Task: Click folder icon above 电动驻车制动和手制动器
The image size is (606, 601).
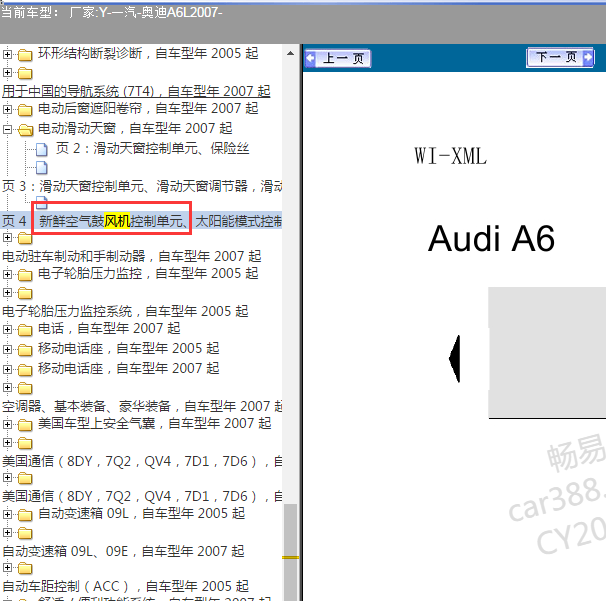Action: click(25, 238)
